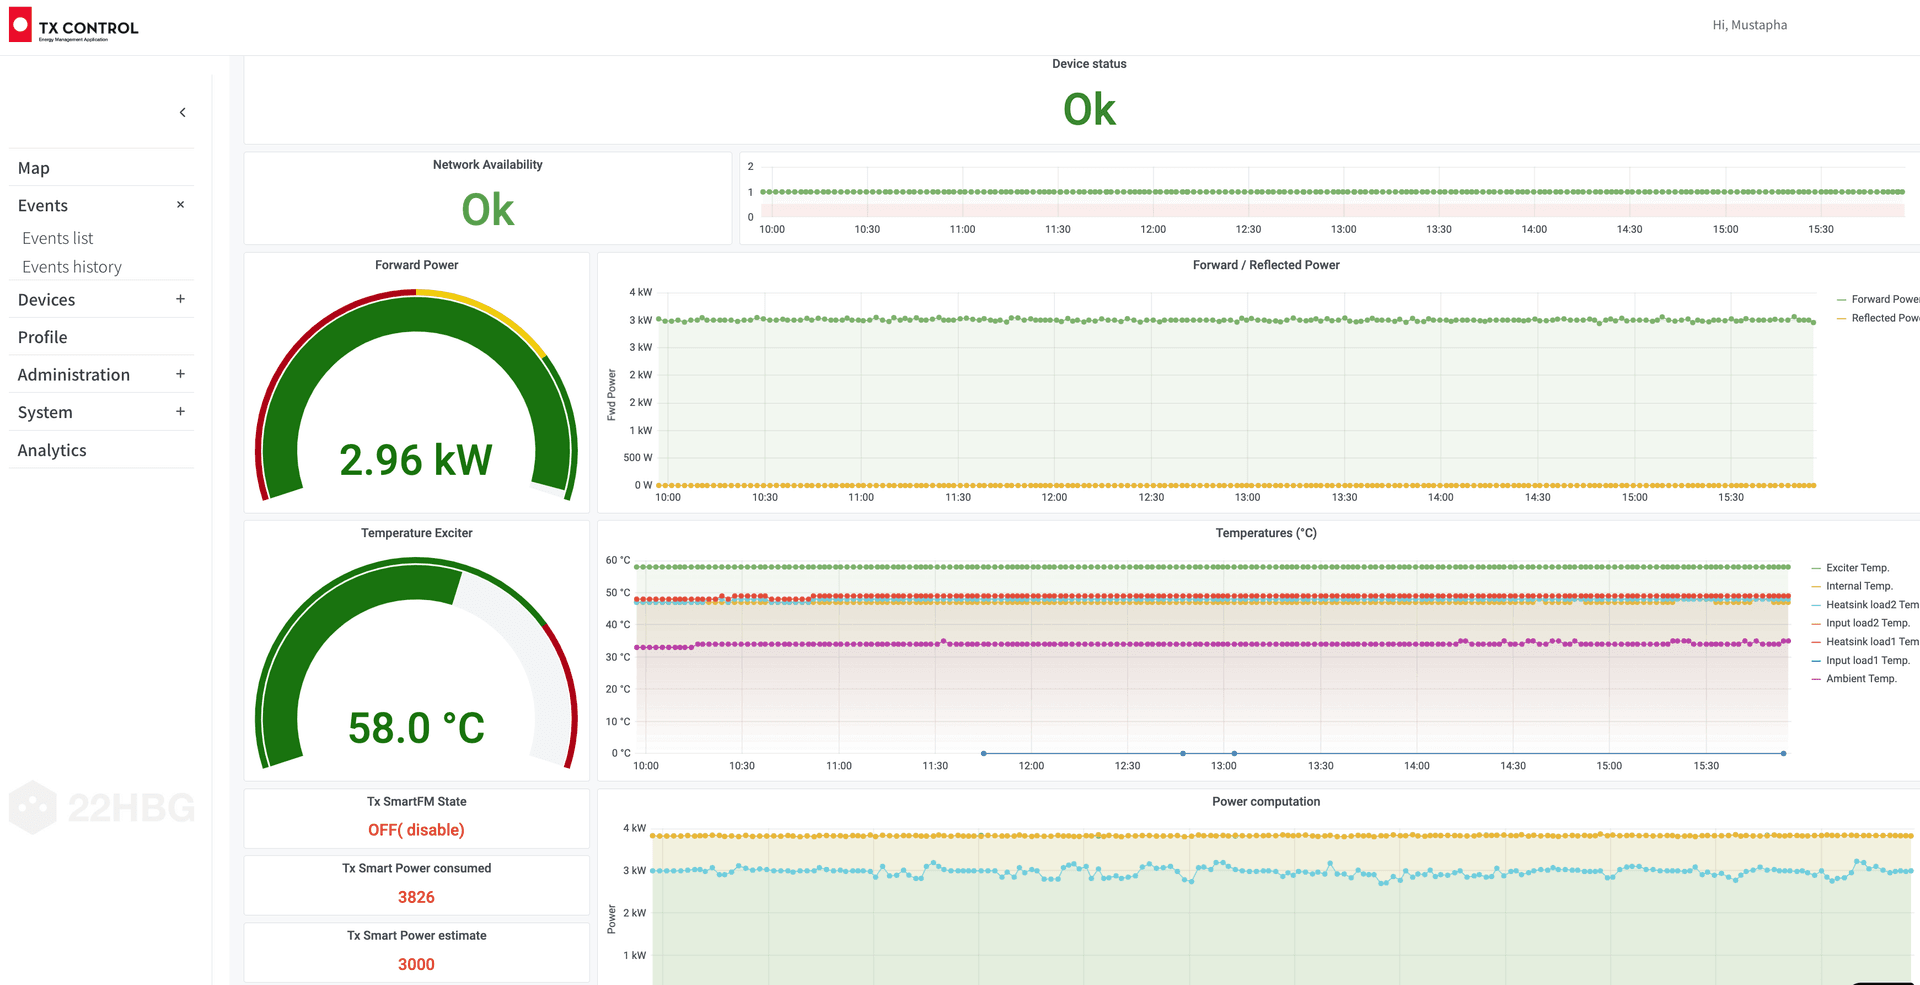
Task: Open the Profile page
Action: tap(42, 337)
